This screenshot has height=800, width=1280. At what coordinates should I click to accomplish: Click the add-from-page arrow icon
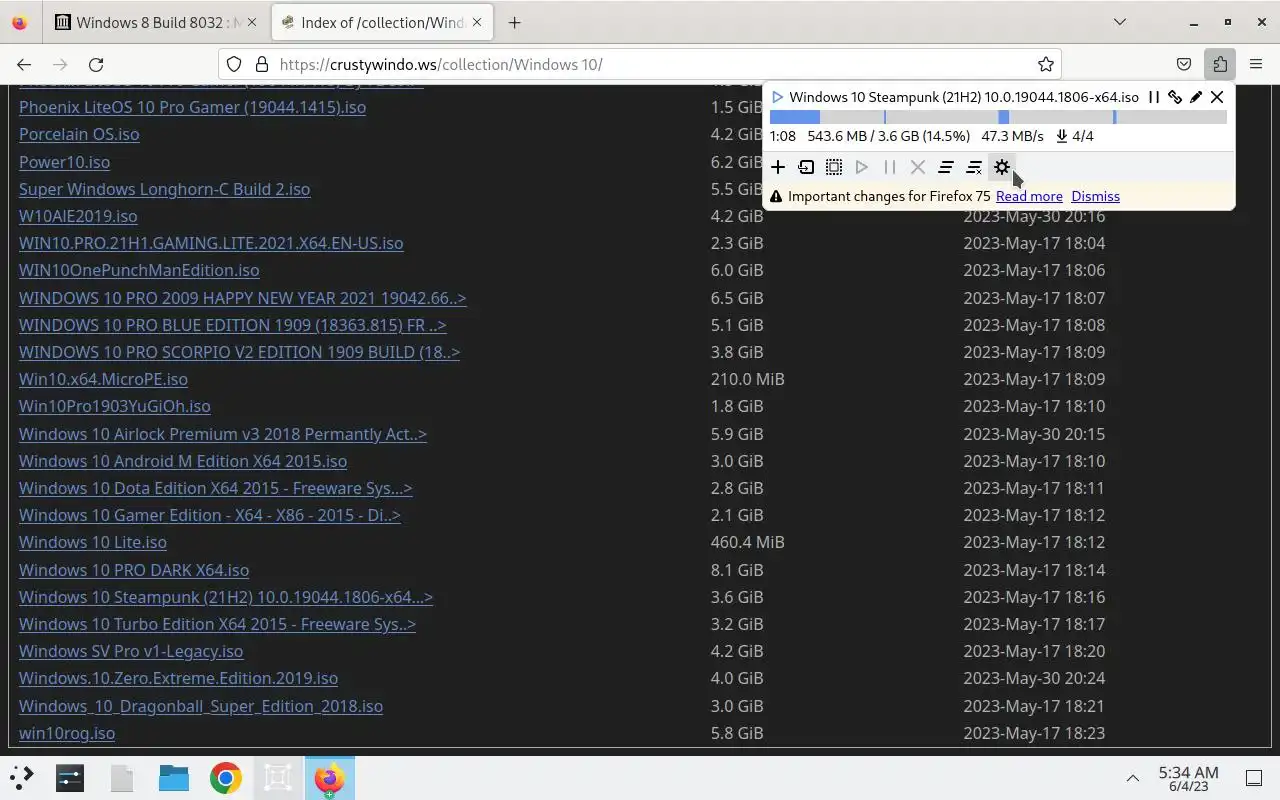806,167
